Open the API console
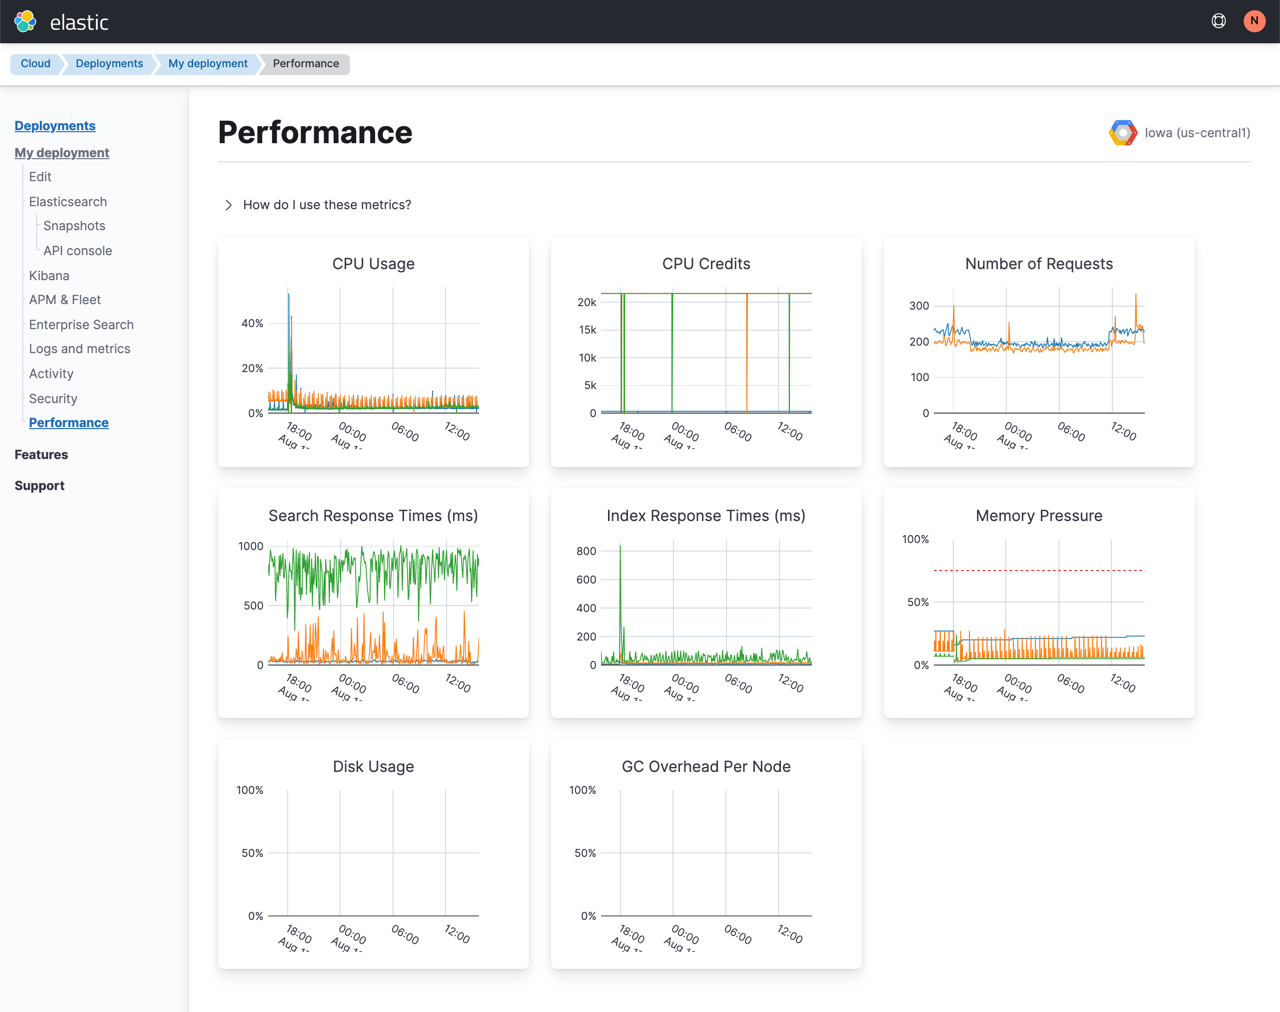1280x1012 pixels. tap(77, 251)
